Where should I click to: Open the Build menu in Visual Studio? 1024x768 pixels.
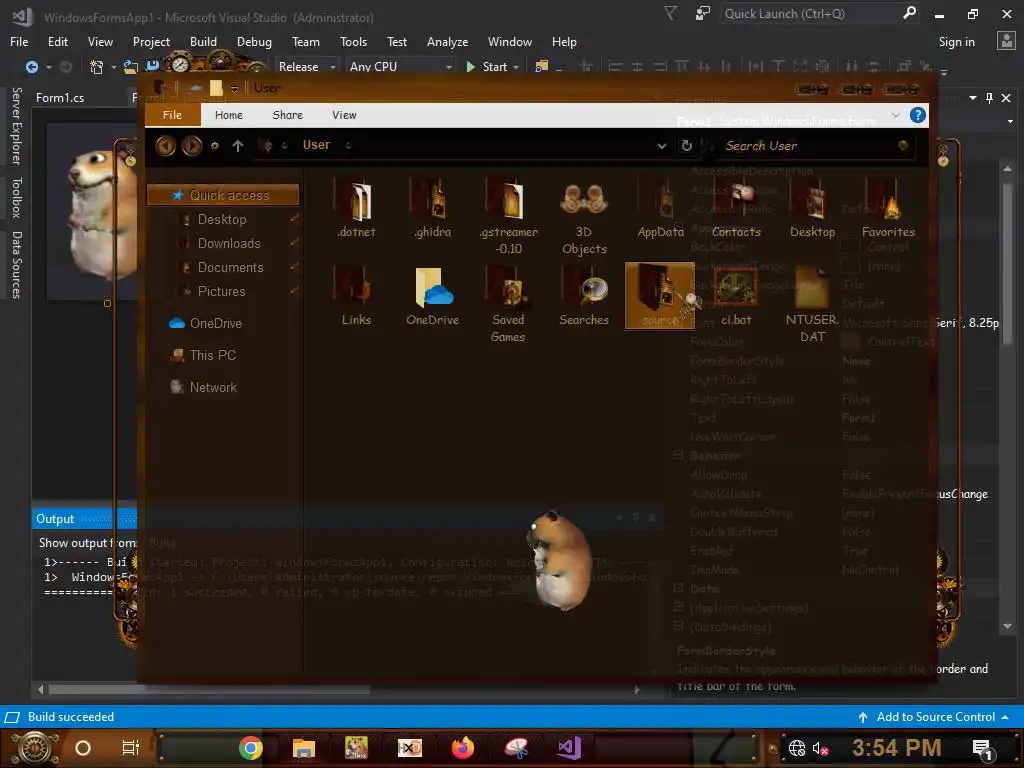click(x=203, y=42)
